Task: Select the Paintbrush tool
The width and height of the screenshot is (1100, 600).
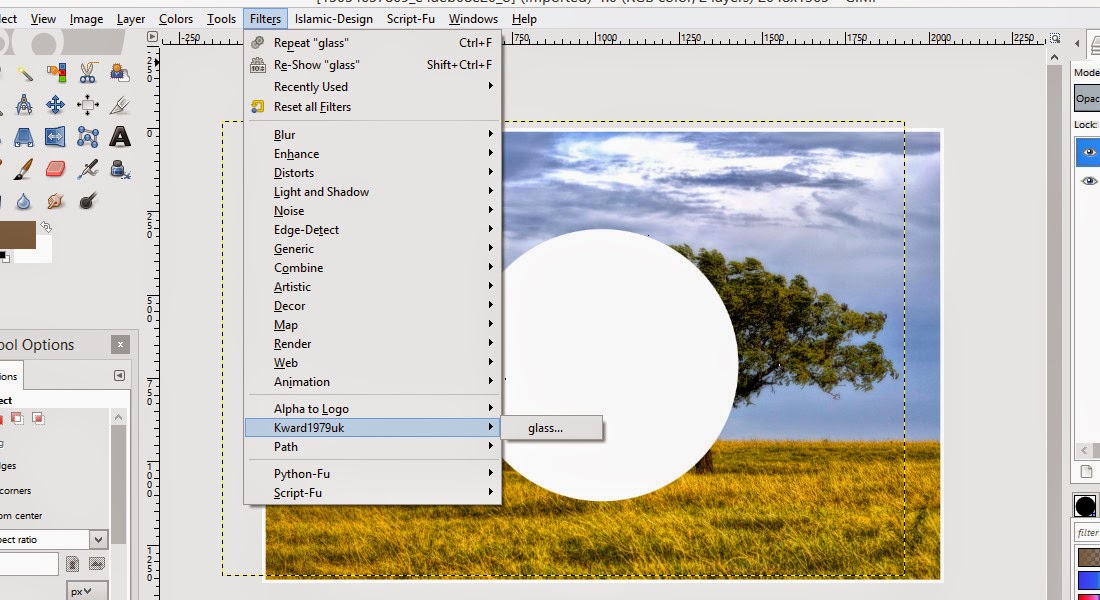Action: point(23,169)
